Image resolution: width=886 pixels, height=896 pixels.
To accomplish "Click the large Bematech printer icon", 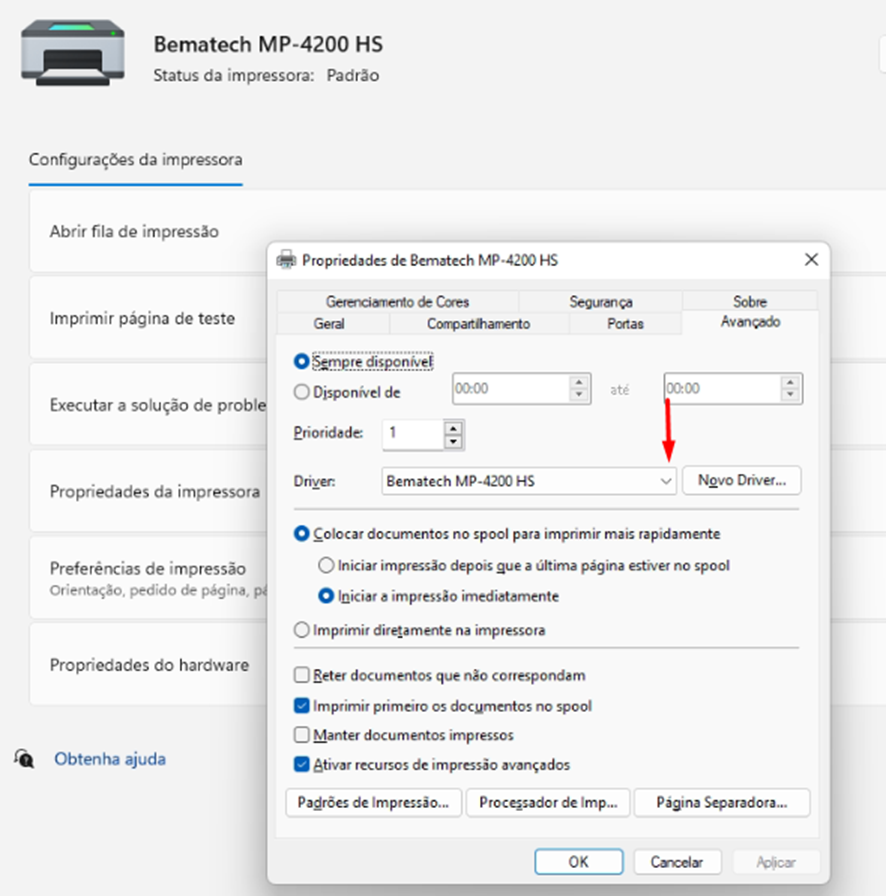I will [73, 53].
